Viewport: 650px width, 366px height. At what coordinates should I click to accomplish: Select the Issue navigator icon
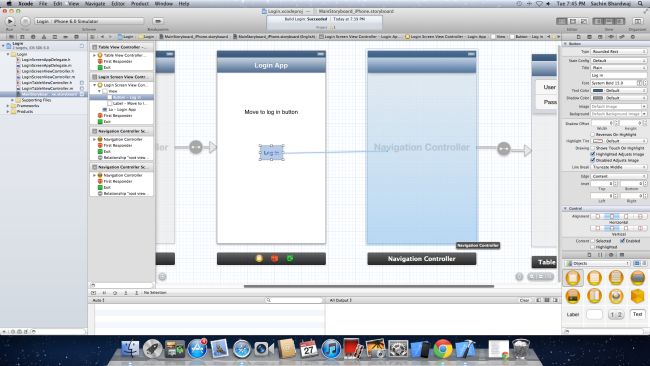[x=44, y=37]
